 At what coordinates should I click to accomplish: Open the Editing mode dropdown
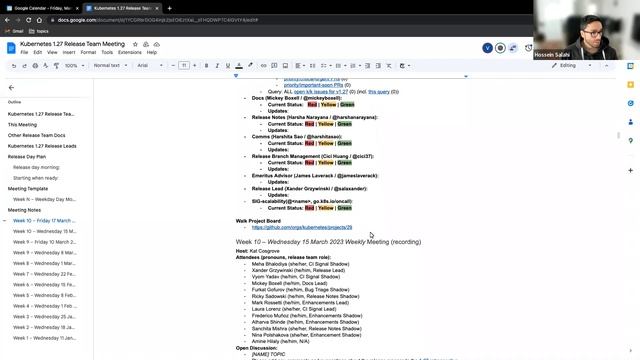point(571,66)
